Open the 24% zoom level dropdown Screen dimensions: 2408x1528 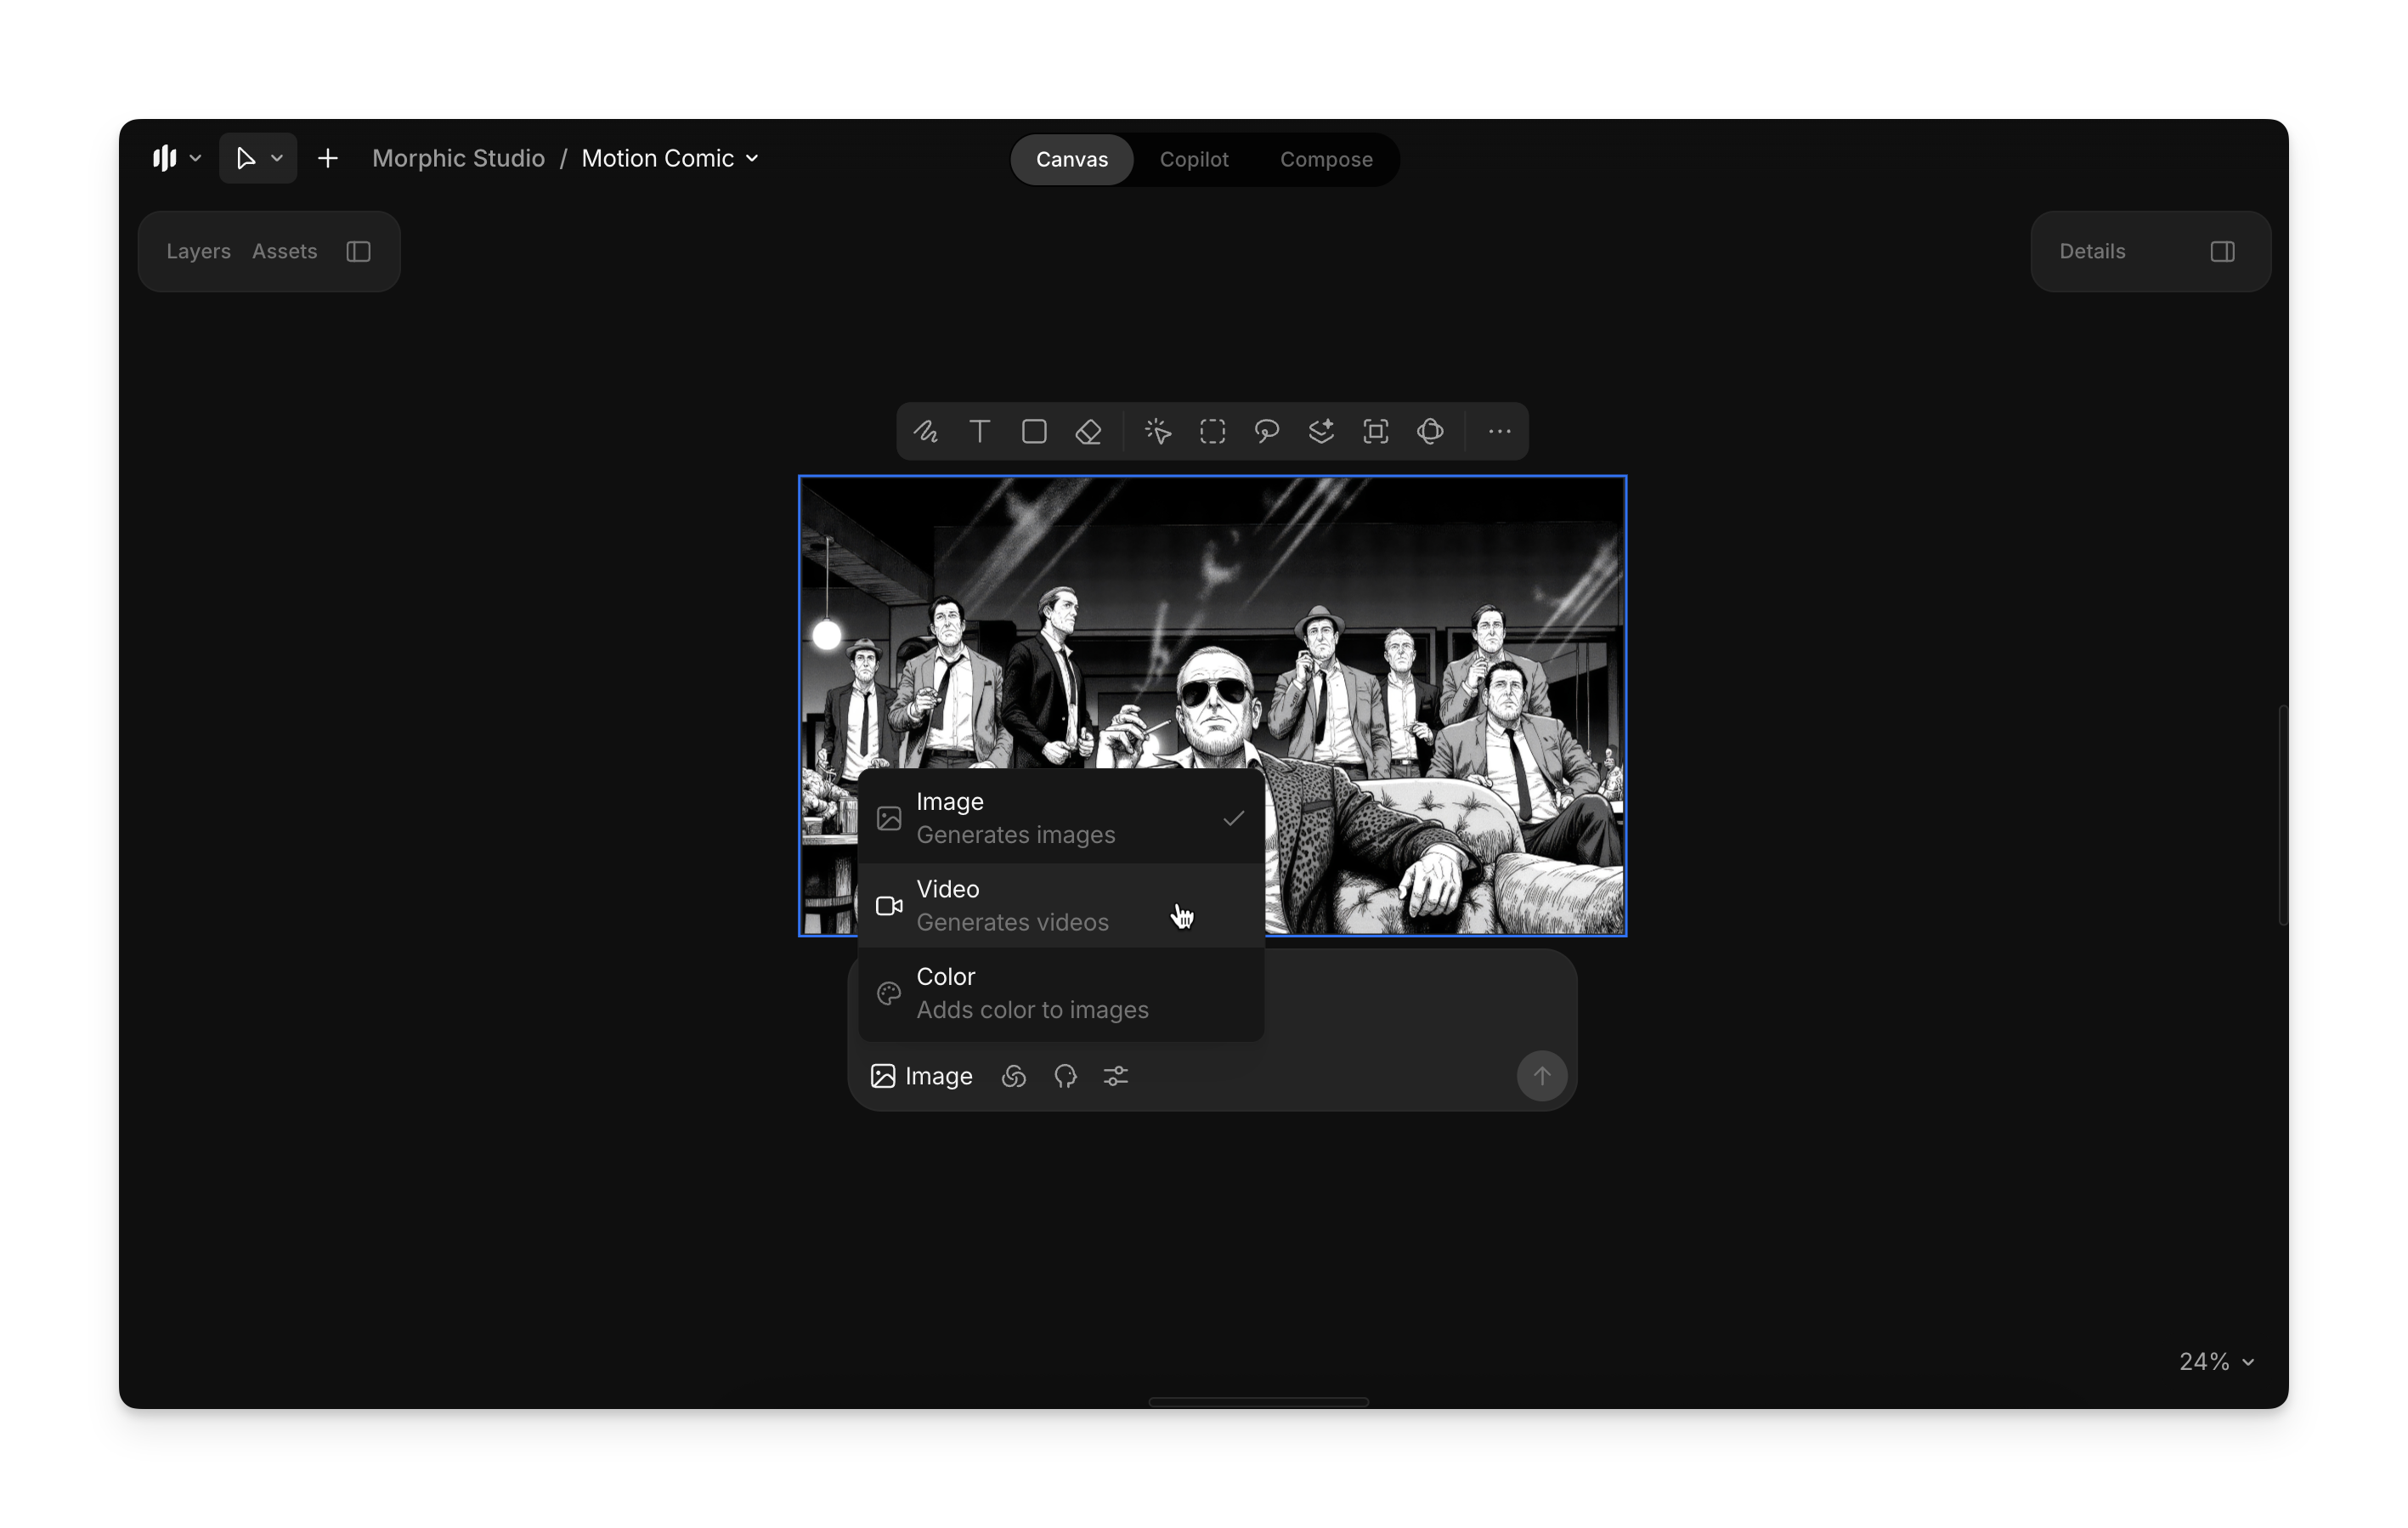[x=2216, y=1362]
